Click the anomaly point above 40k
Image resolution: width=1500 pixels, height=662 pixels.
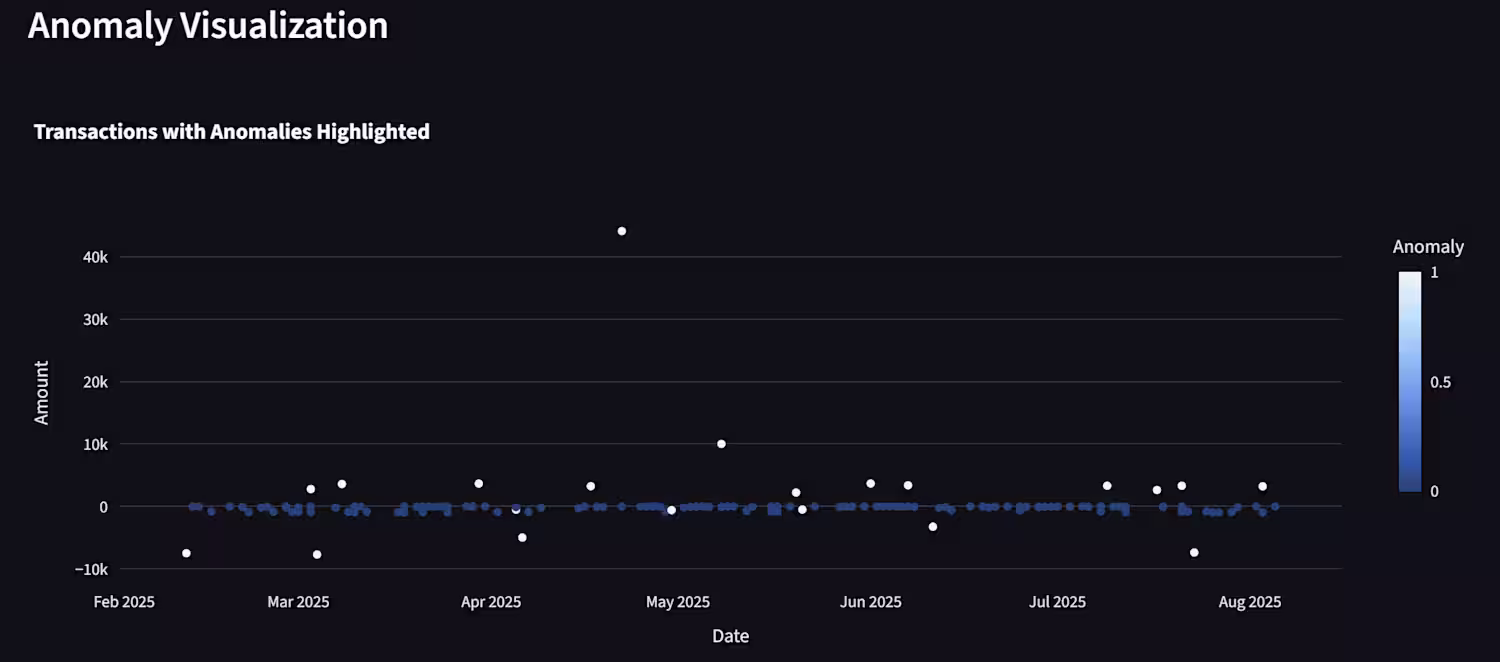pos(621,231)
